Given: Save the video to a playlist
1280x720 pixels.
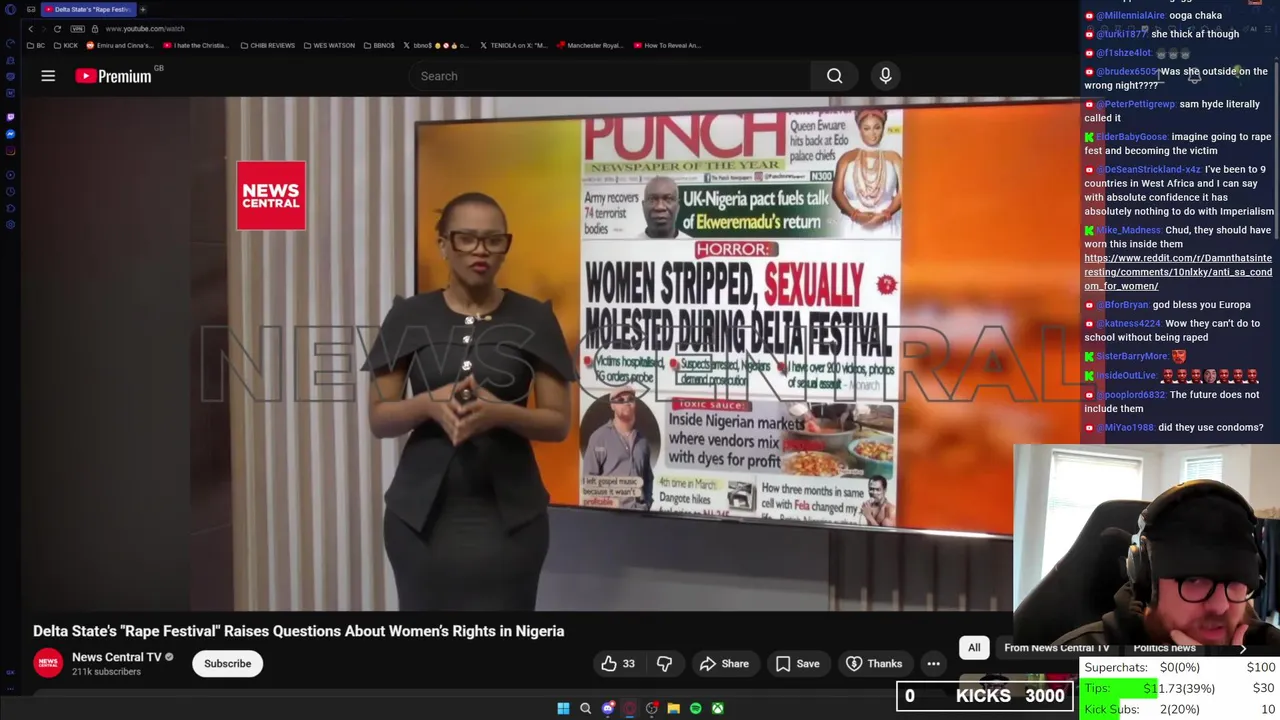Looking at the screenshot, I should point(798,663).
